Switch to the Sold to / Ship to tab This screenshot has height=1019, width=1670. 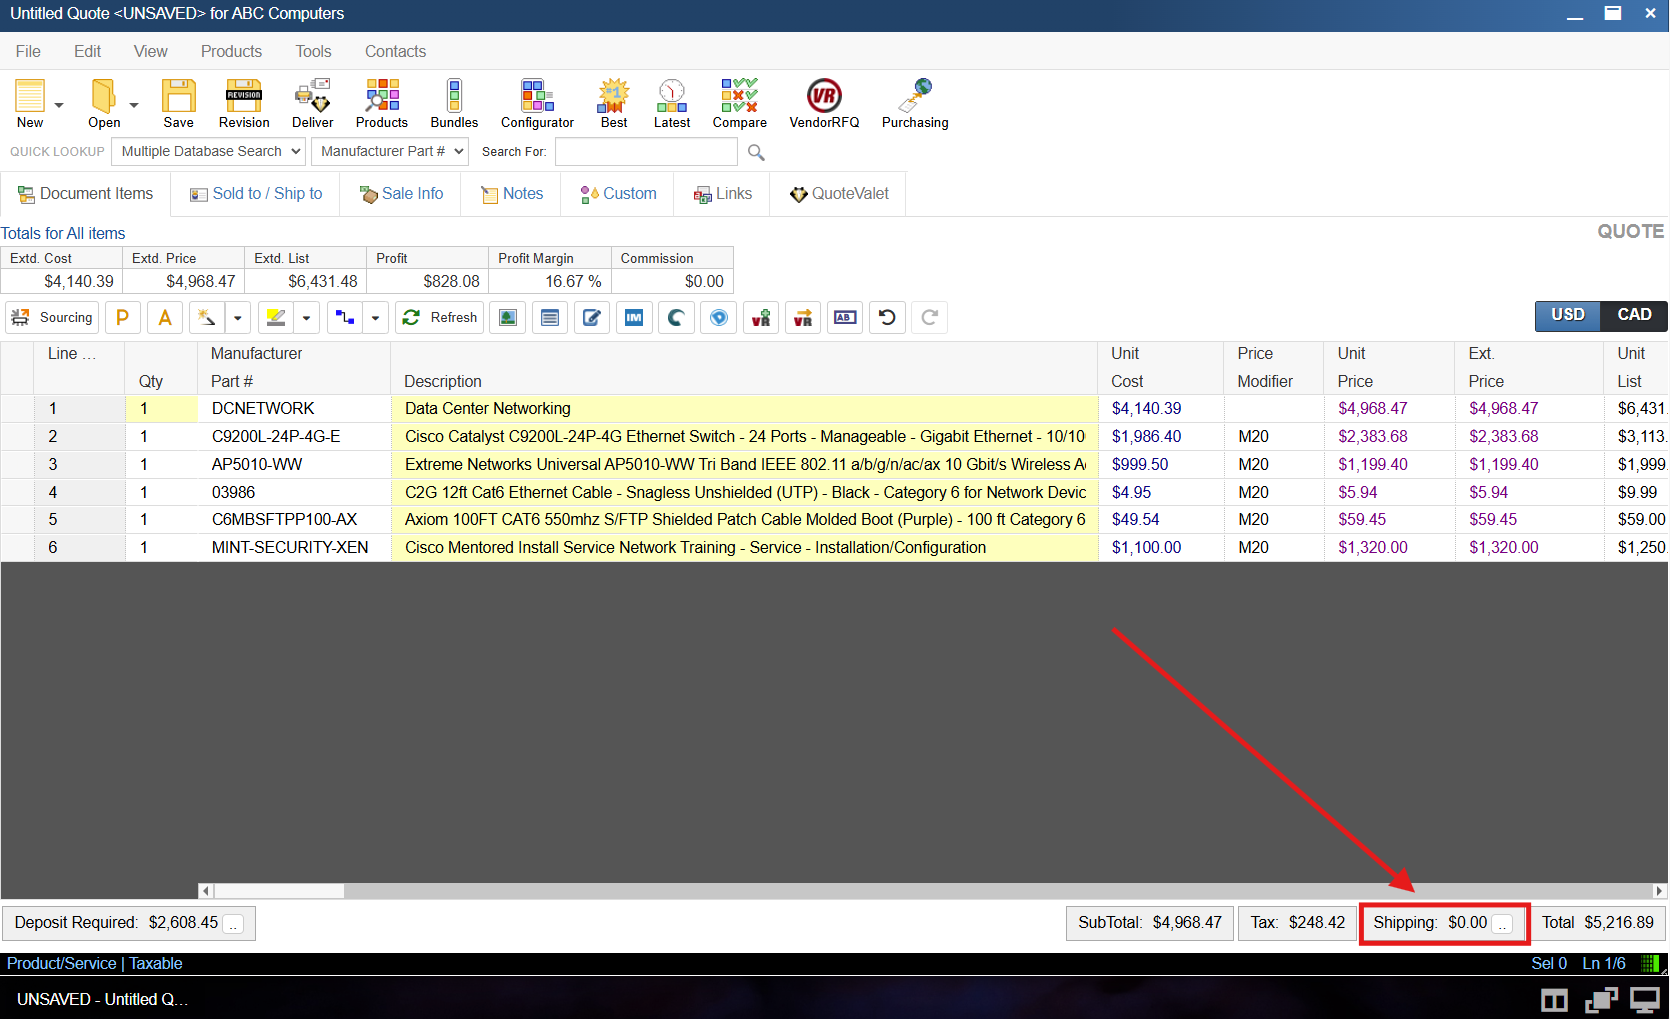256,194
